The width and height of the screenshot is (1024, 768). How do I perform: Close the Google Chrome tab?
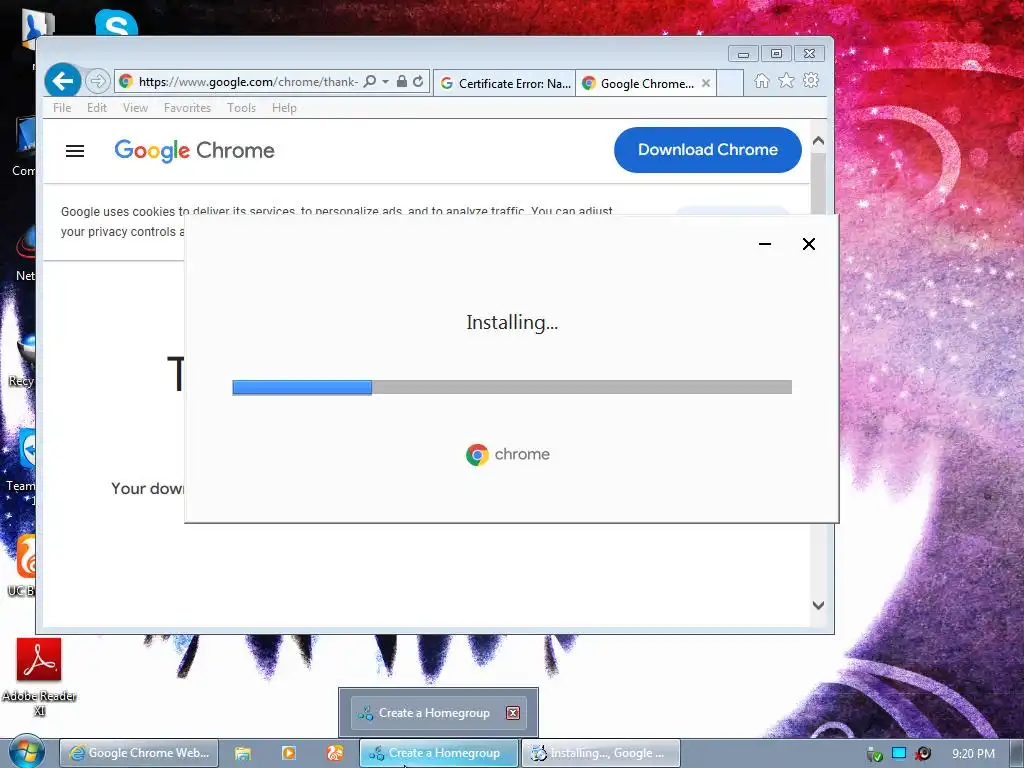tap(706, 83)
